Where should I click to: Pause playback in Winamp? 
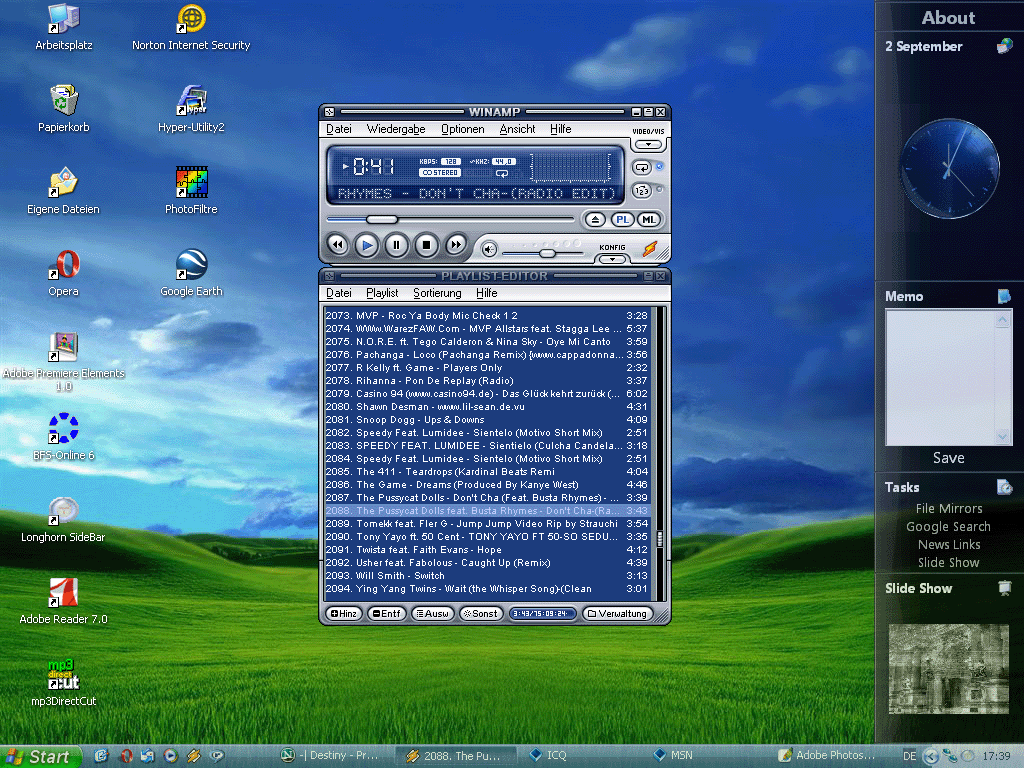[x=396, y=245]
